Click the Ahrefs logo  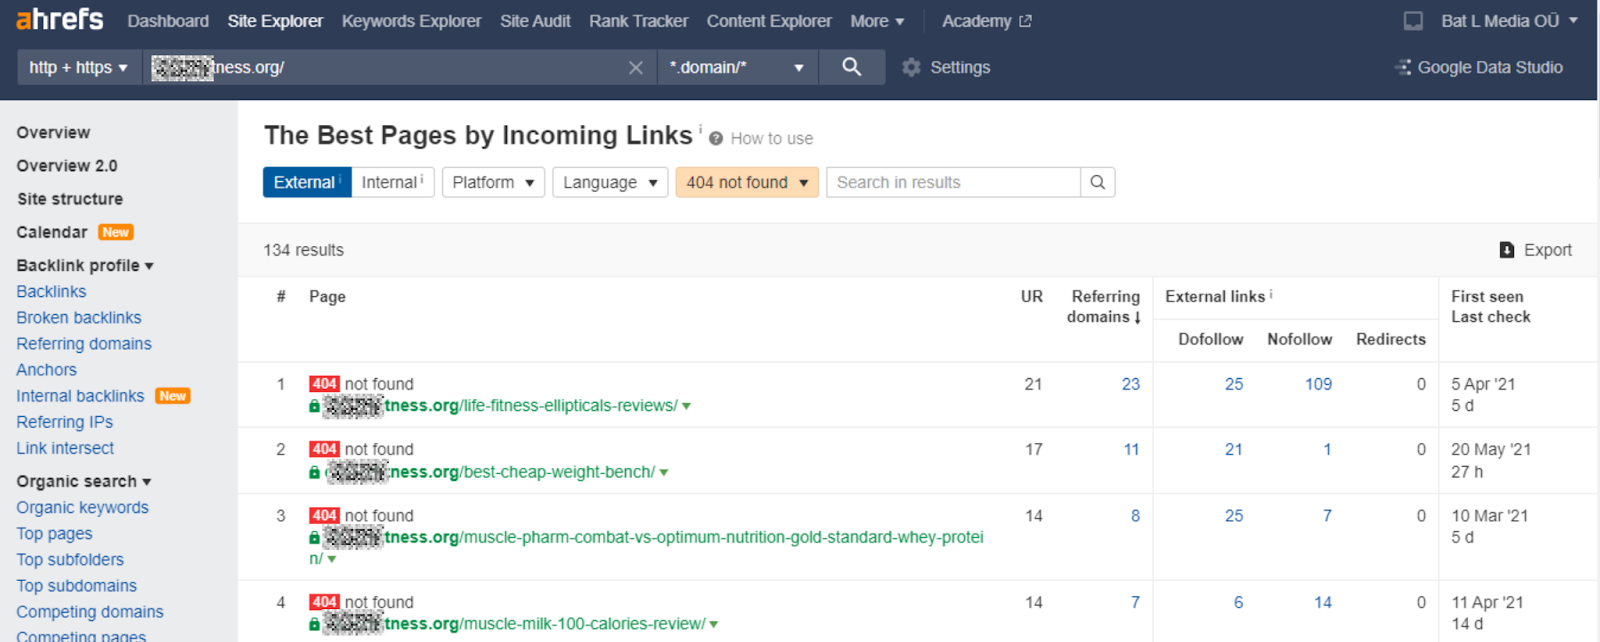click(60, 20)
